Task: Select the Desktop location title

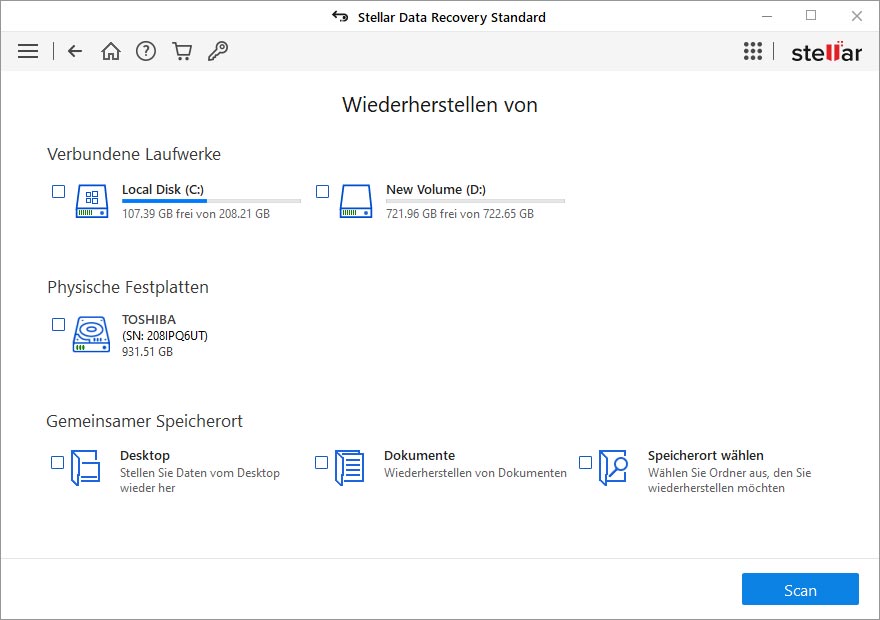Action: (x=145, y=456)
